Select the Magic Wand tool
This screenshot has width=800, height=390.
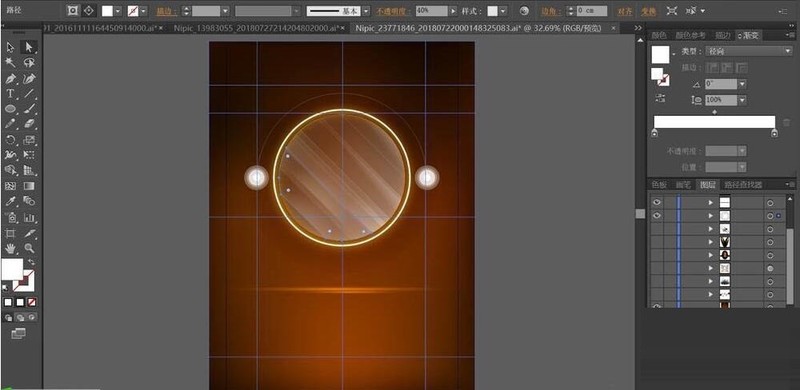10,62
